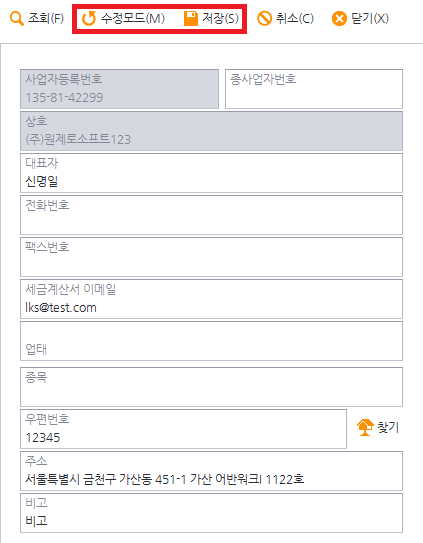Viewport: 423px width, 543px height.
Task: Save using the 저장(S) label
Action: [x=220, y=18]
